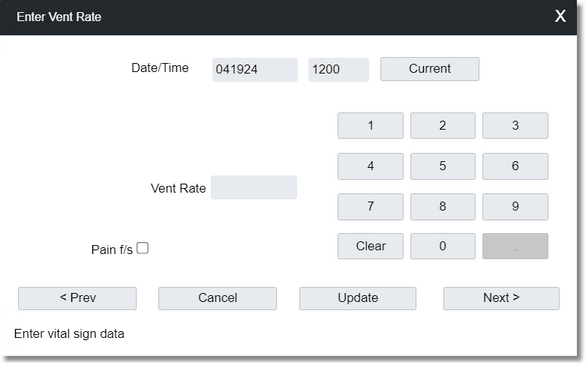Go back with the < Prev button
The height and width of the screenshot is (365, 586).
77,298
